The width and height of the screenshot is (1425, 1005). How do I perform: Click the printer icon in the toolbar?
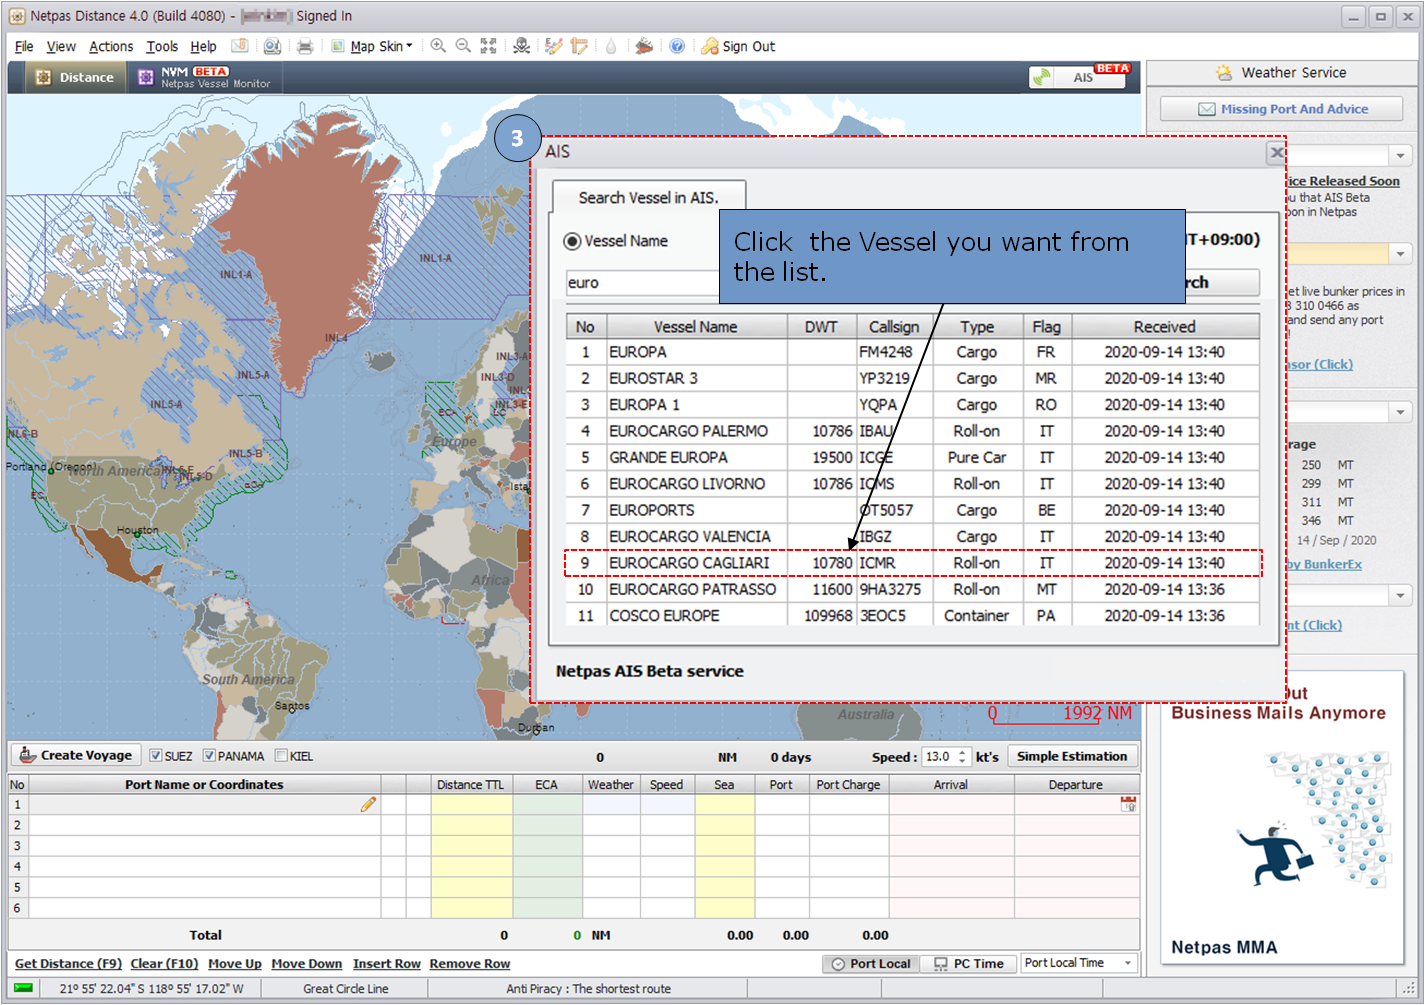coord(305,46)
